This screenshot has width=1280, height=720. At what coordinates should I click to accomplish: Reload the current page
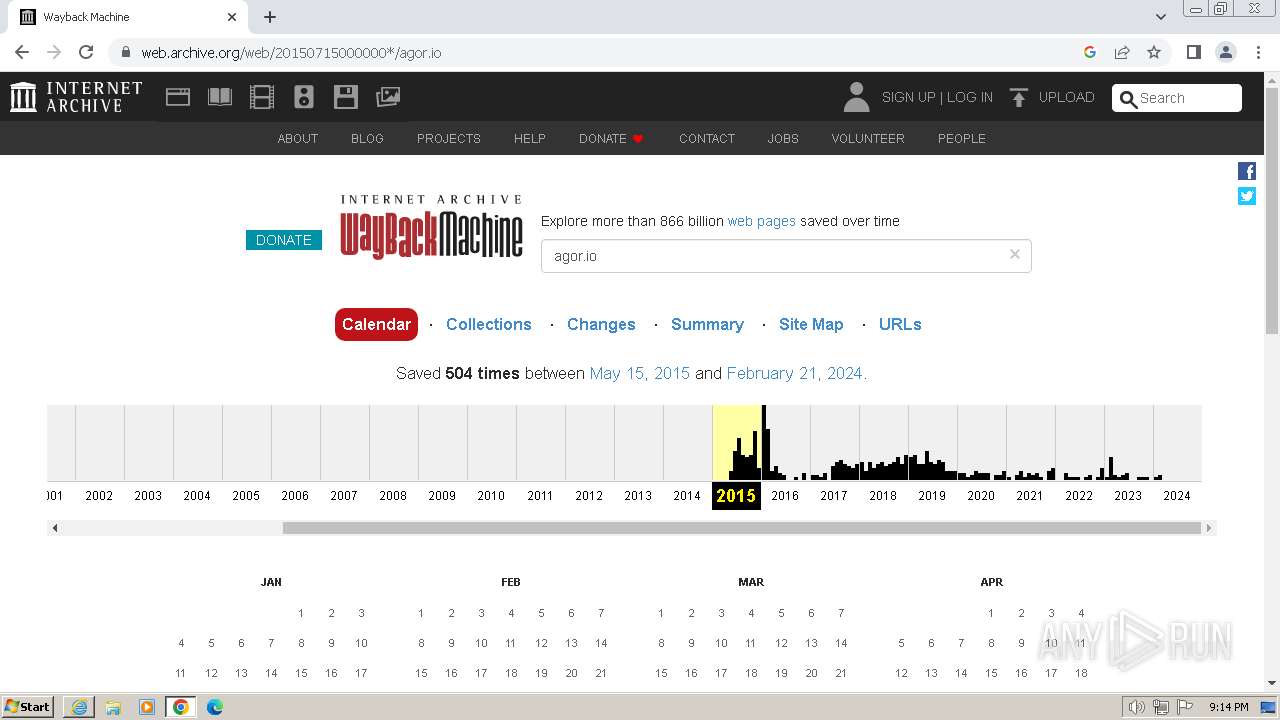pos(86,52)
